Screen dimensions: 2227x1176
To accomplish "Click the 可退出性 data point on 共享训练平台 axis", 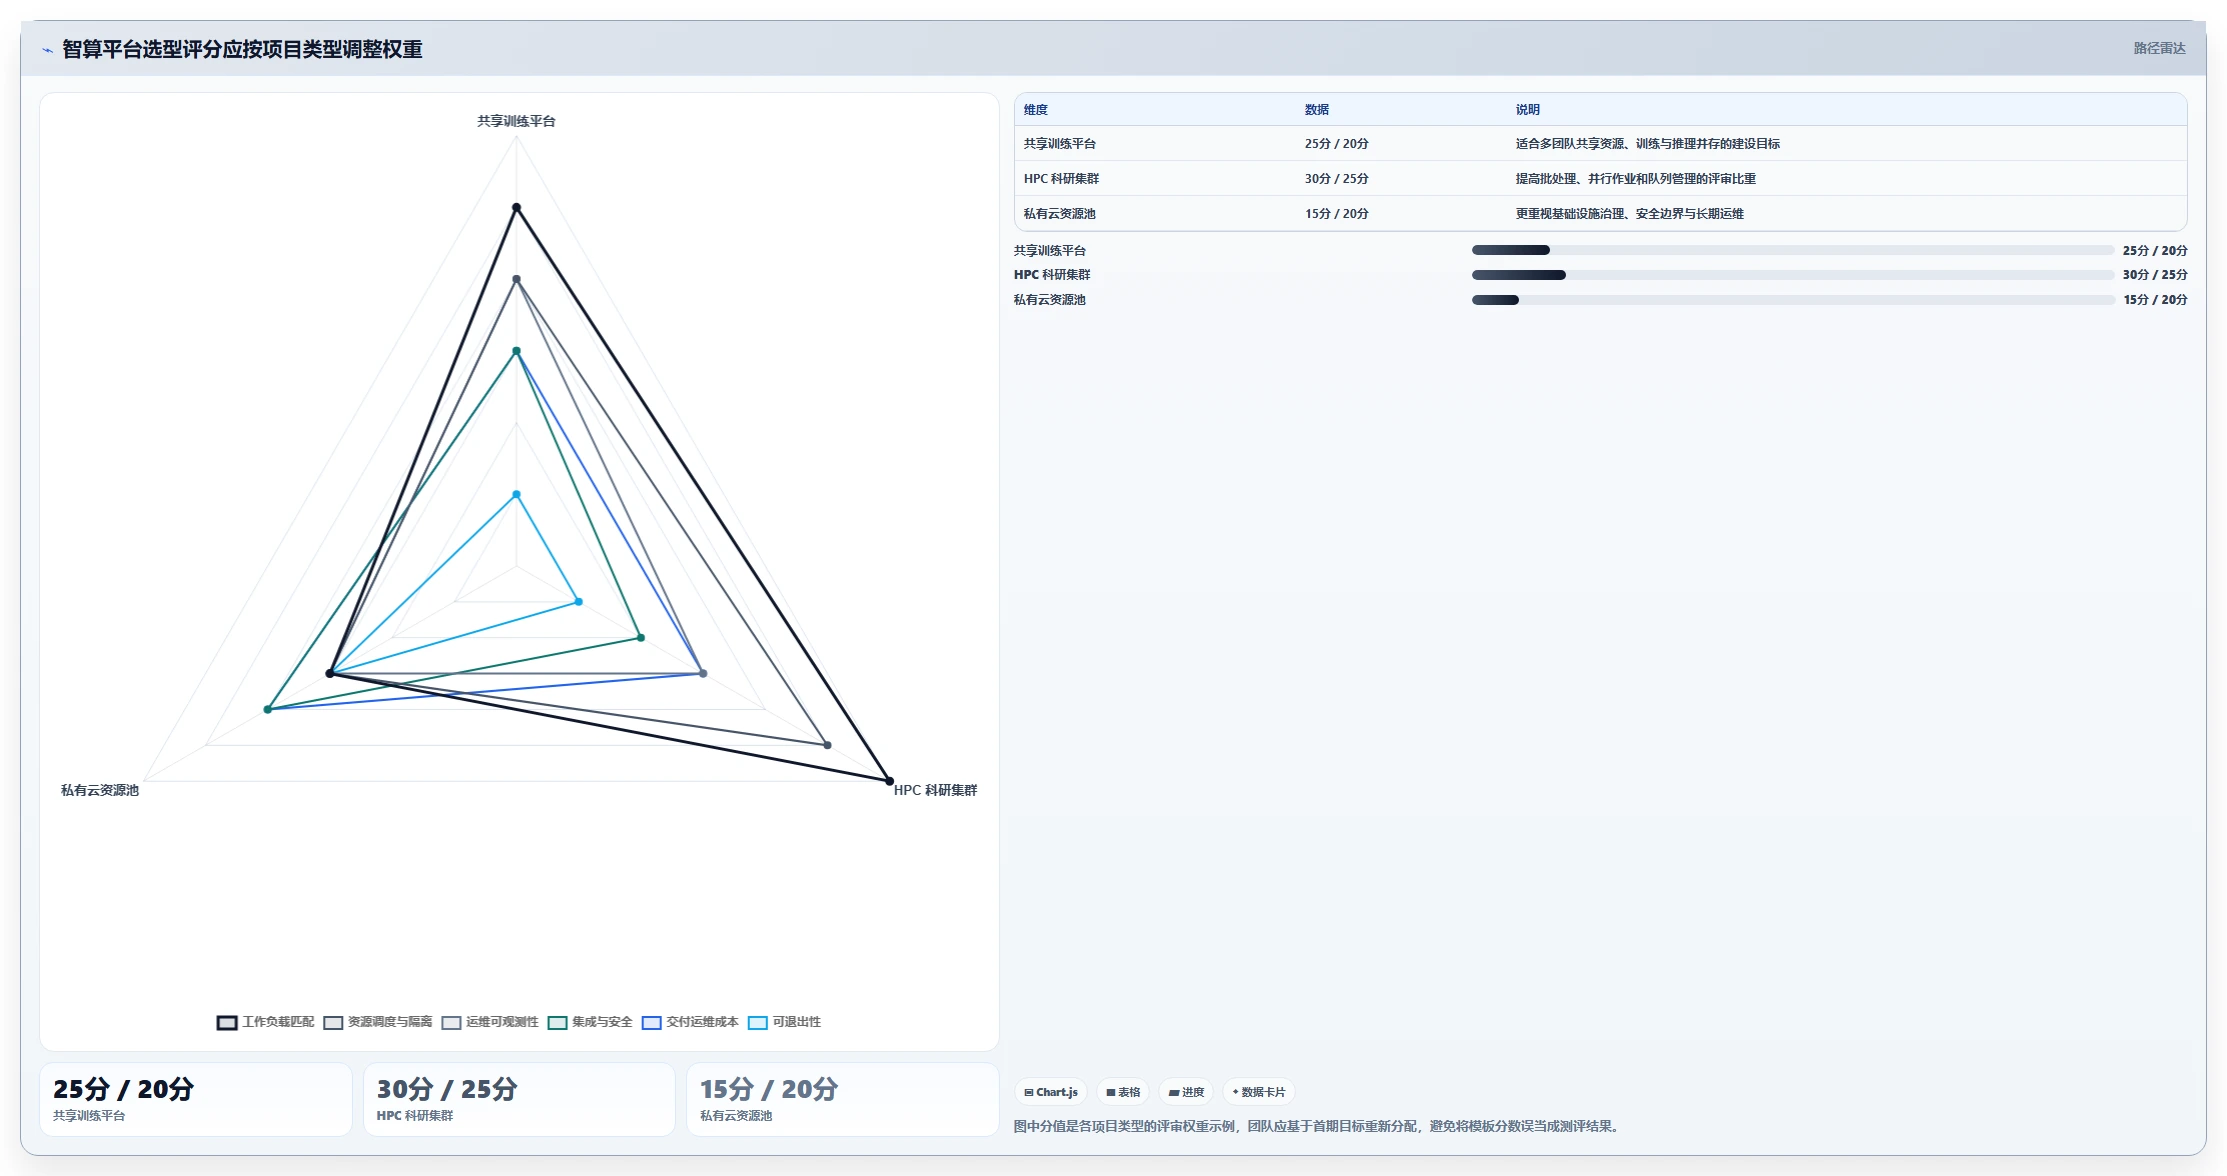I will 517,495.
